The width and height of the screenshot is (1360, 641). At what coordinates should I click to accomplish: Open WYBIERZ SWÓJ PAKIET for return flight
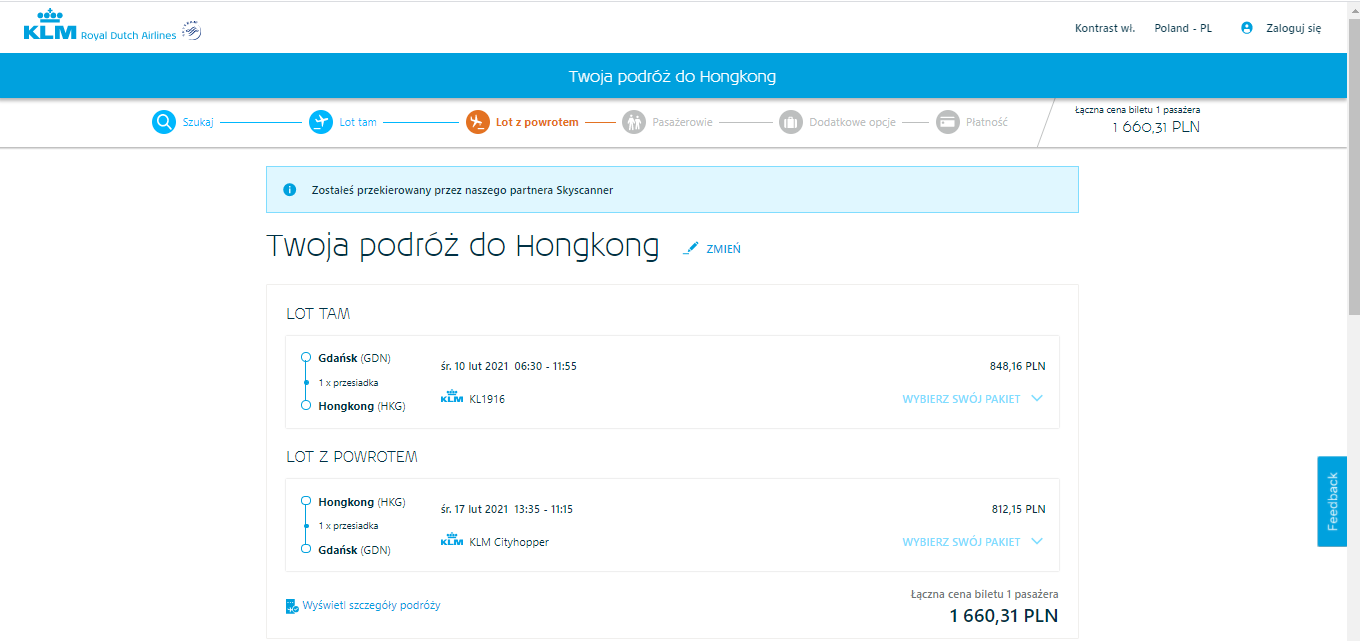(x=961, y=542)
